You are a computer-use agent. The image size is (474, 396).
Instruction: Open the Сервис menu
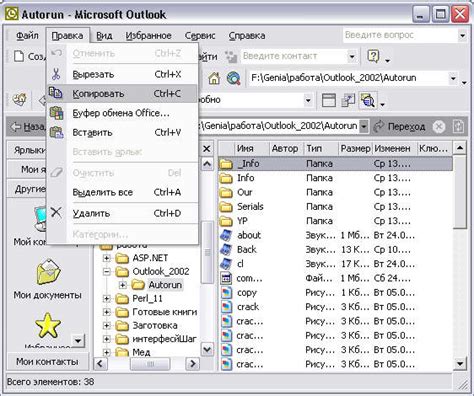[x=200, y=35]
